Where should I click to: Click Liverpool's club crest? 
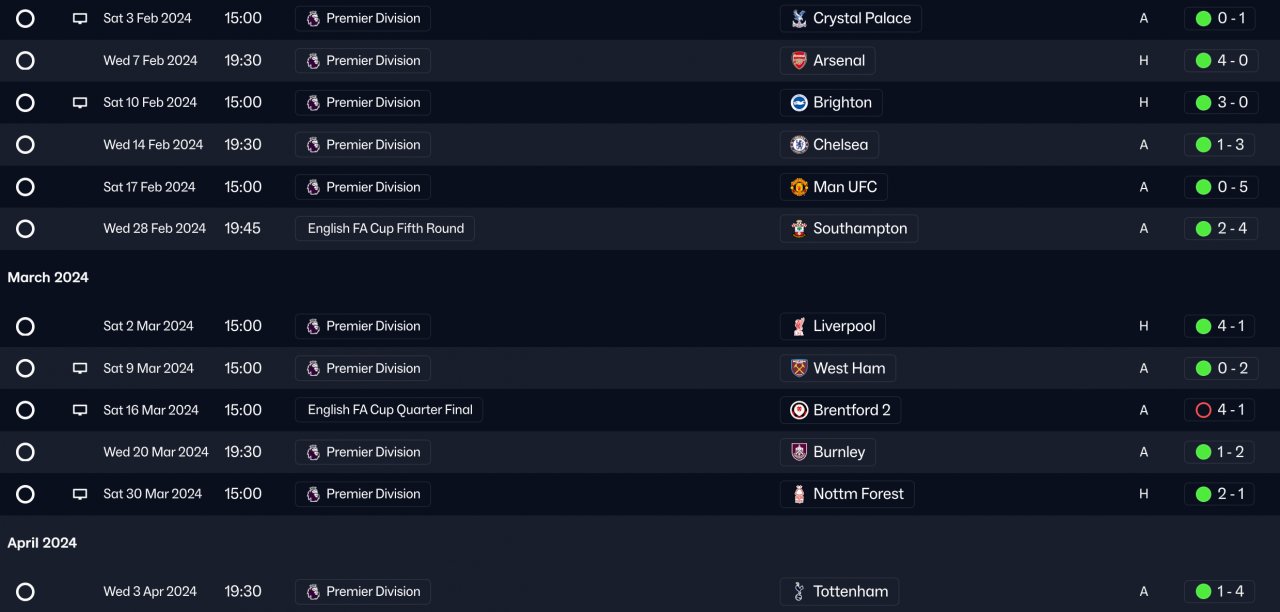(799, 327)
